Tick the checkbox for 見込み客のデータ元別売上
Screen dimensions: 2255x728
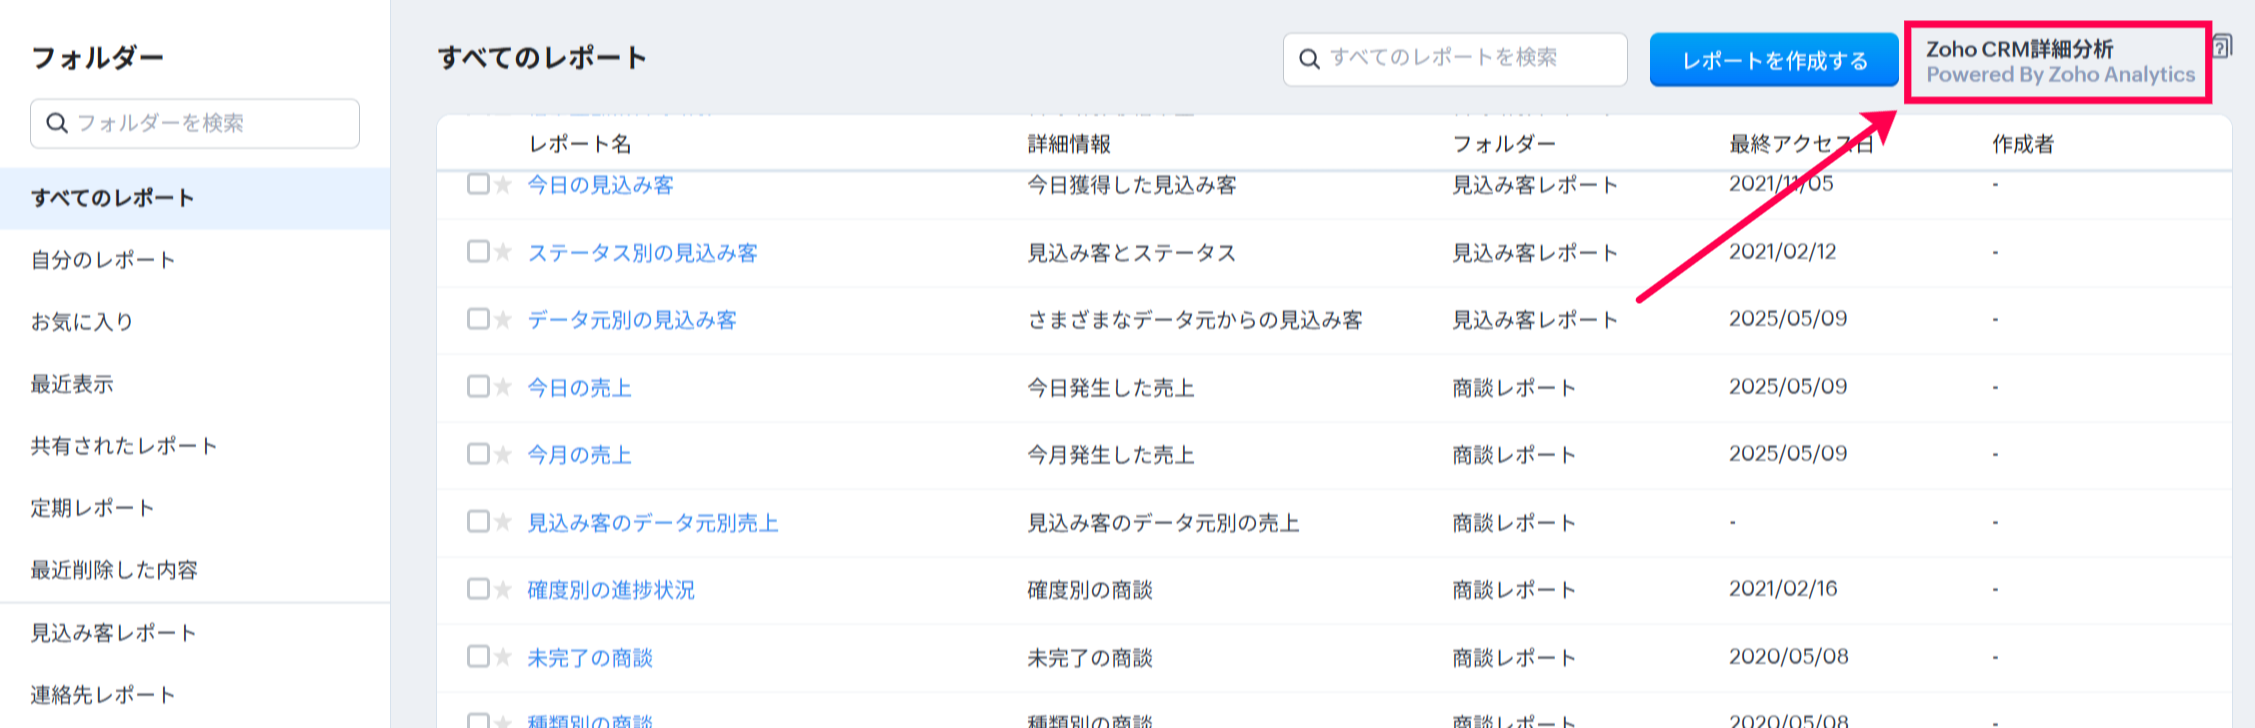pyautogui.click(x=478, y=521)
